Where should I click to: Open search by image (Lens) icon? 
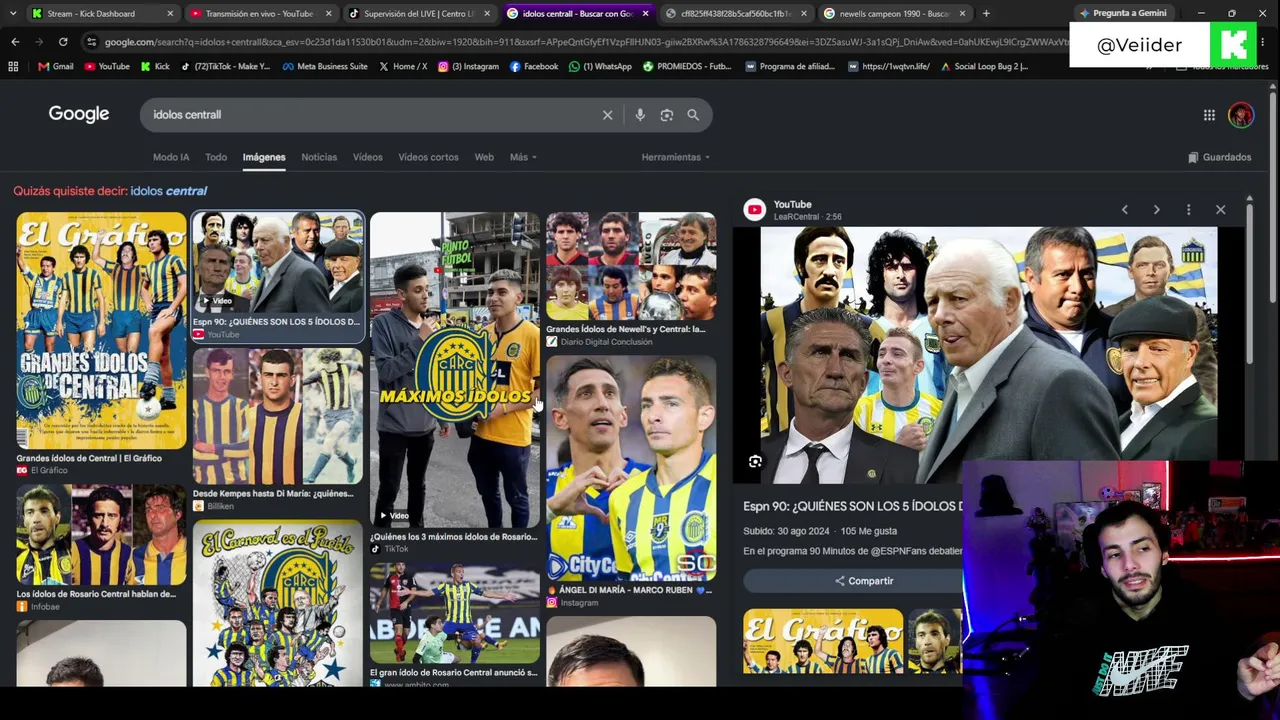667,115
